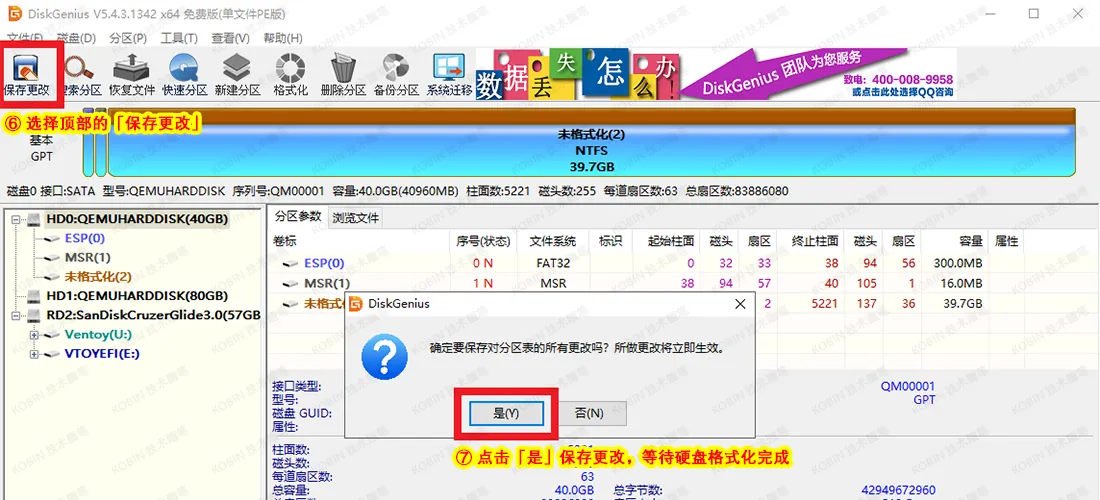Screen dimensions: 1100x500
Task: Click the RD2 SanDisk drive icon
Action: (34, 316)
